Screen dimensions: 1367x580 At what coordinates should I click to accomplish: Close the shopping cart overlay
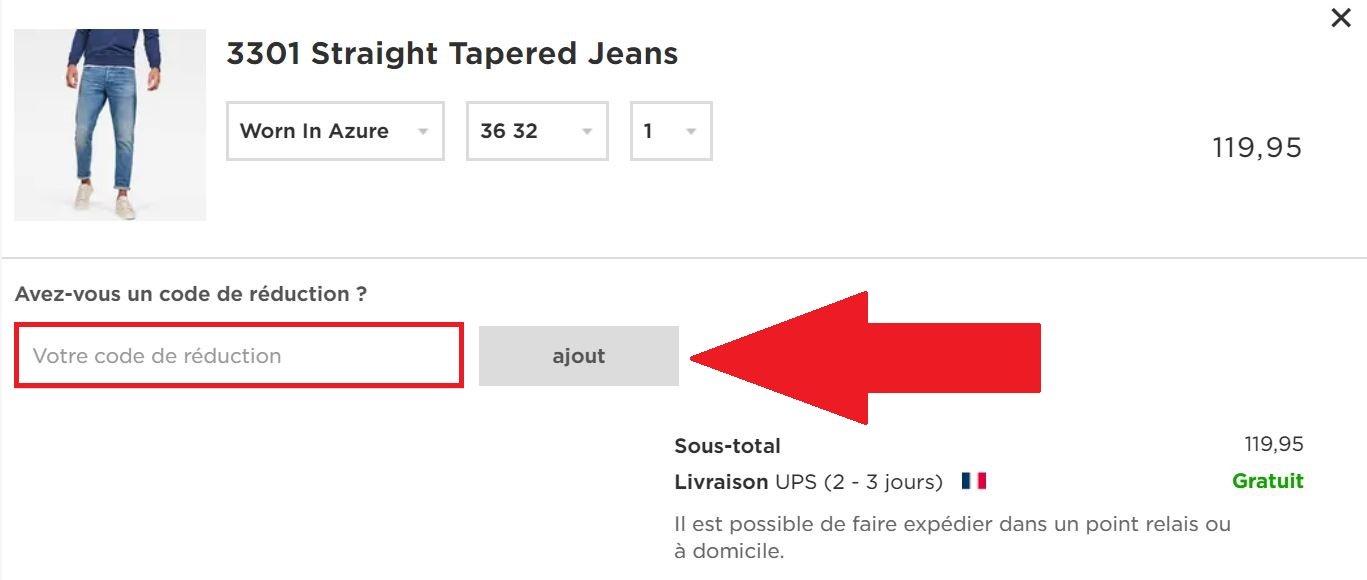pyautogui.click(x=1341, y=17)
